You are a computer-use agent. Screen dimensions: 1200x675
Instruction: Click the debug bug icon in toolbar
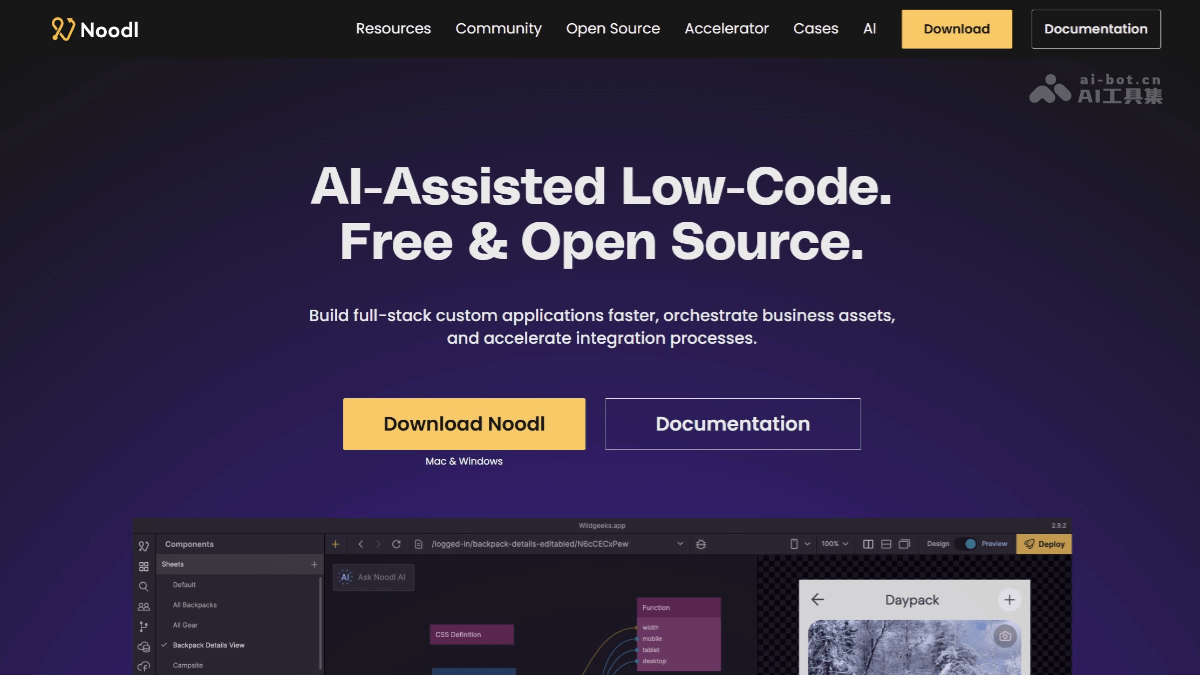[x=701, y=544]
